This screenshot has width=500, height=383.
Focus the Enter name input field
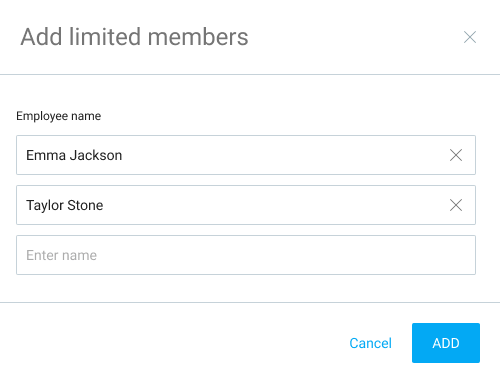pyautogui.click(x=246, y=255)
